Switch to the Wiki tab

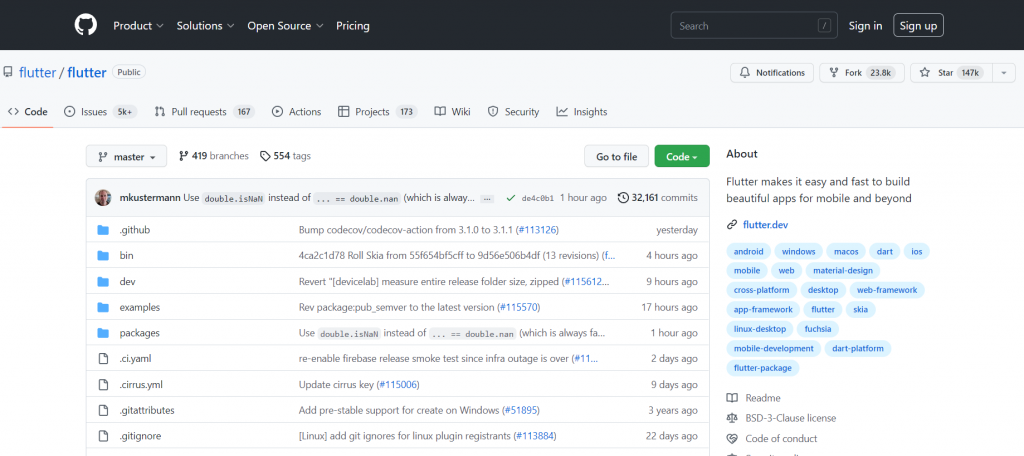453,112
